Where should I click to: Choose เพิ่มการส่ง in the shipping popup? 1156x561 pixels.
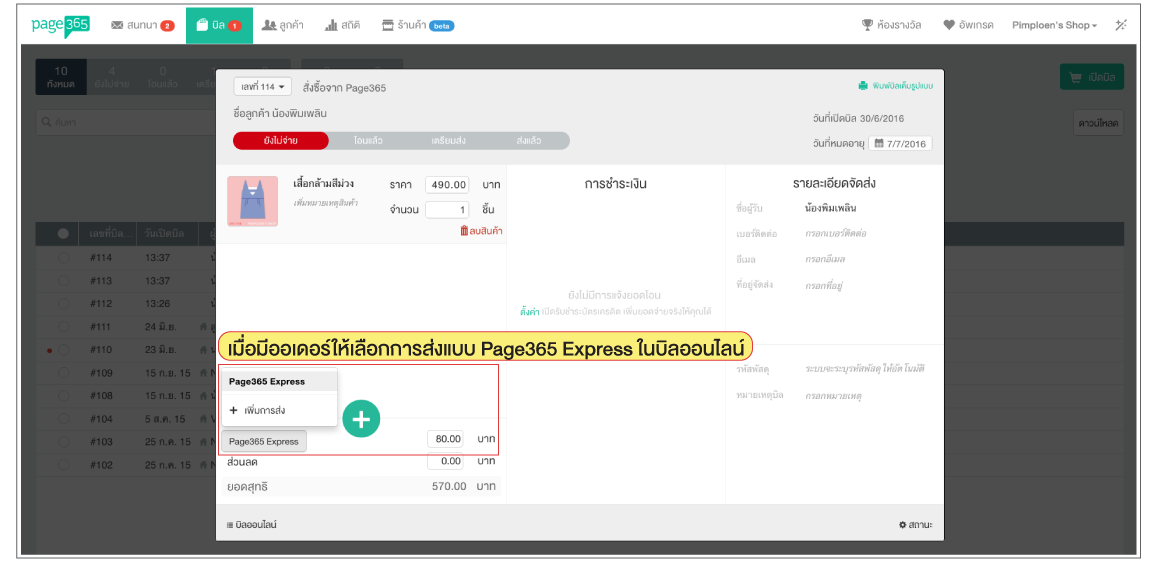279,410
